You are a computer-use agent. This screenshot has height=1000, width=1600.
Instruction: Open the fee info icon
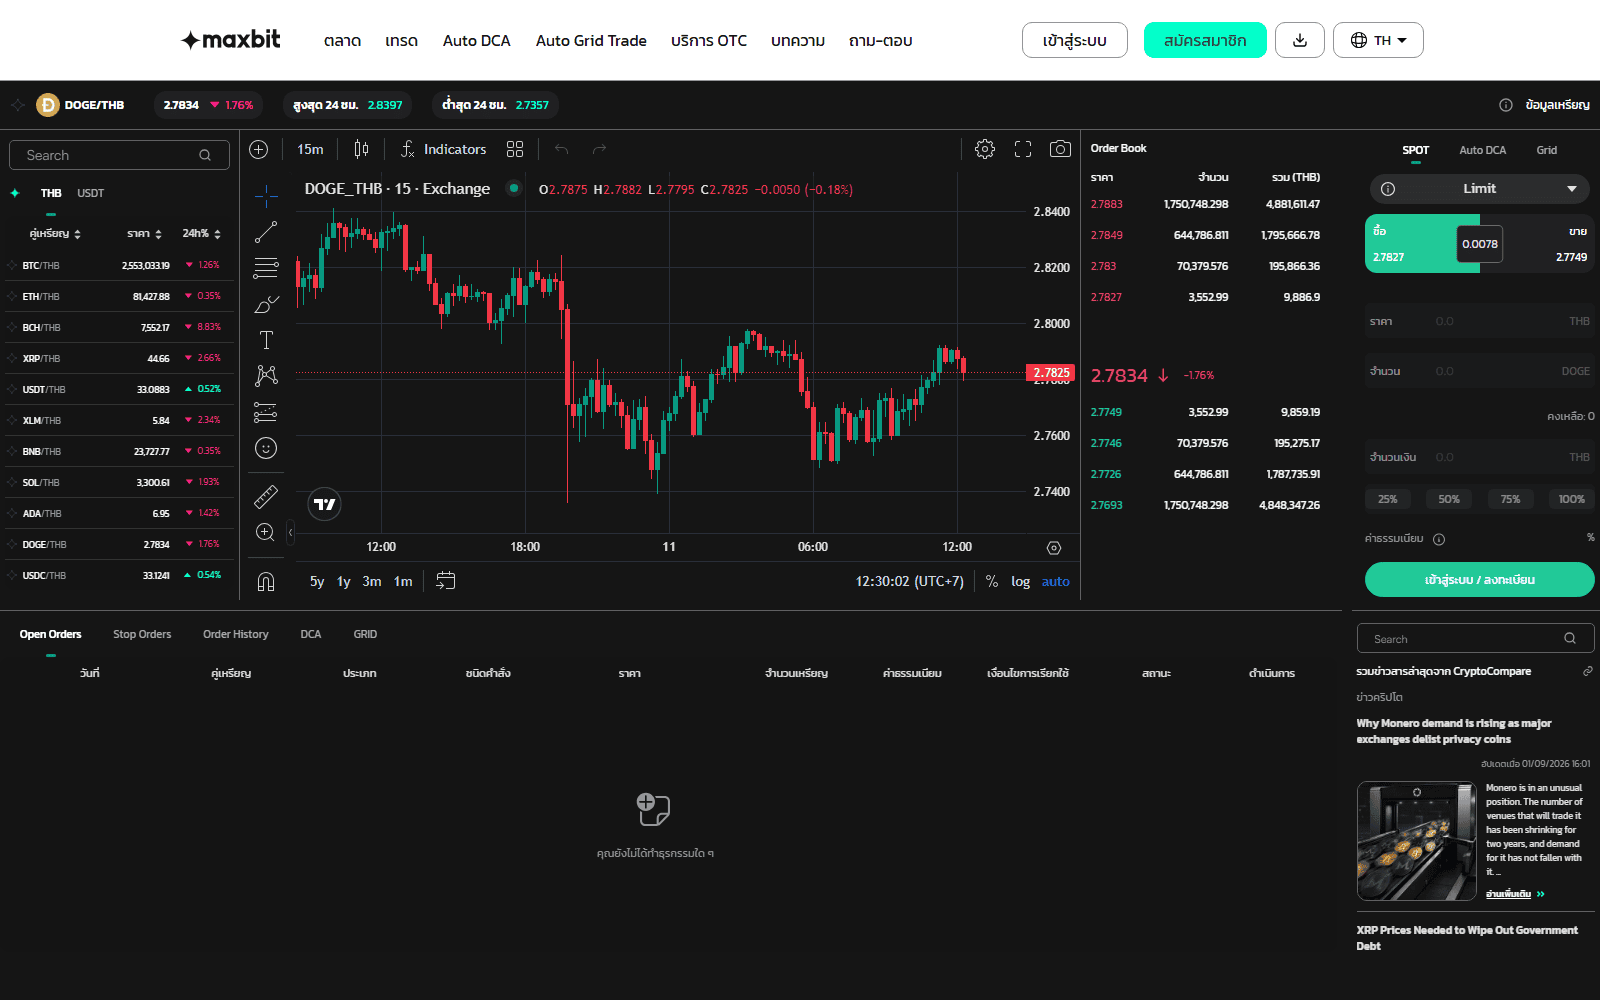(1439, 539)
